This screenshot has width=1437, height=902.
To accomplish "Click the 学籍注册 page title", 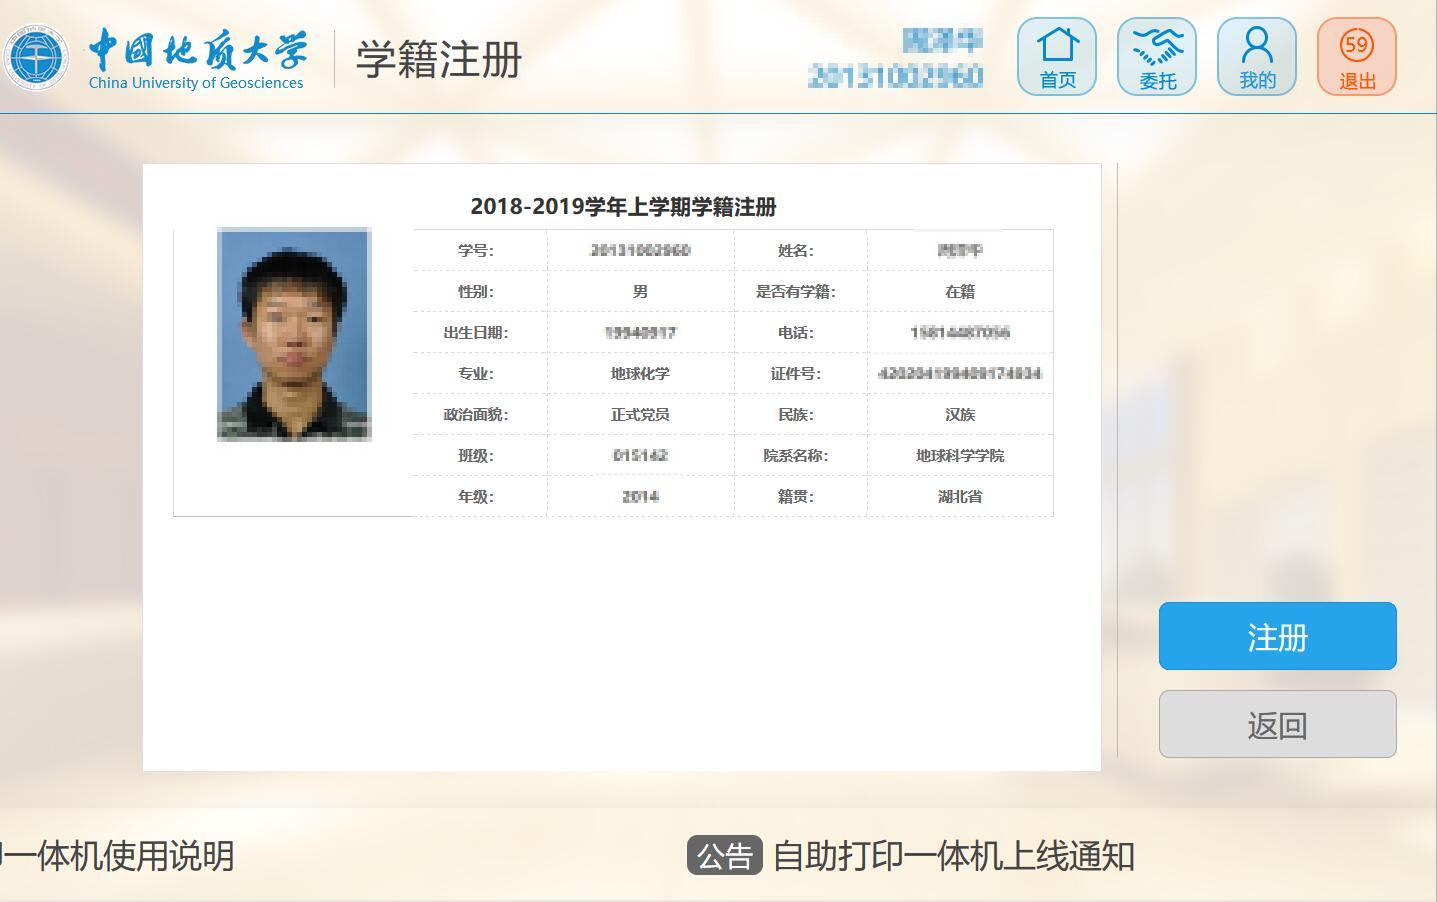I will coord(439,59).
